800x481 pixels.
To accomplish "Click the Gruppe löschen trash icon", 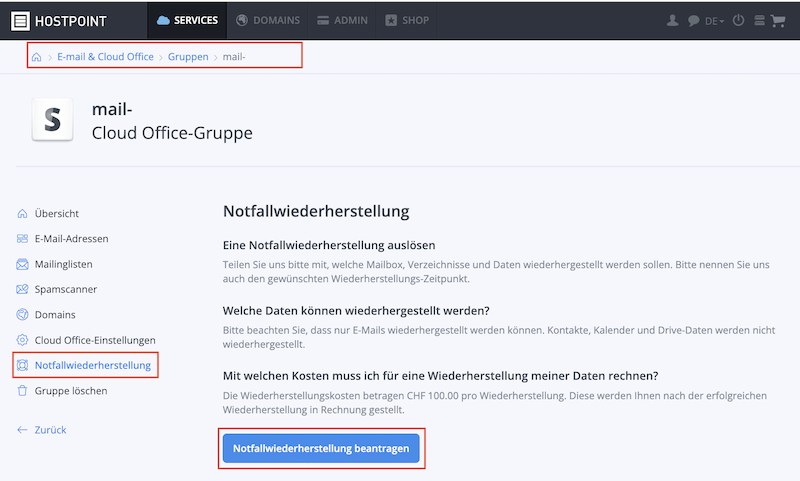I will coord(22,391).
